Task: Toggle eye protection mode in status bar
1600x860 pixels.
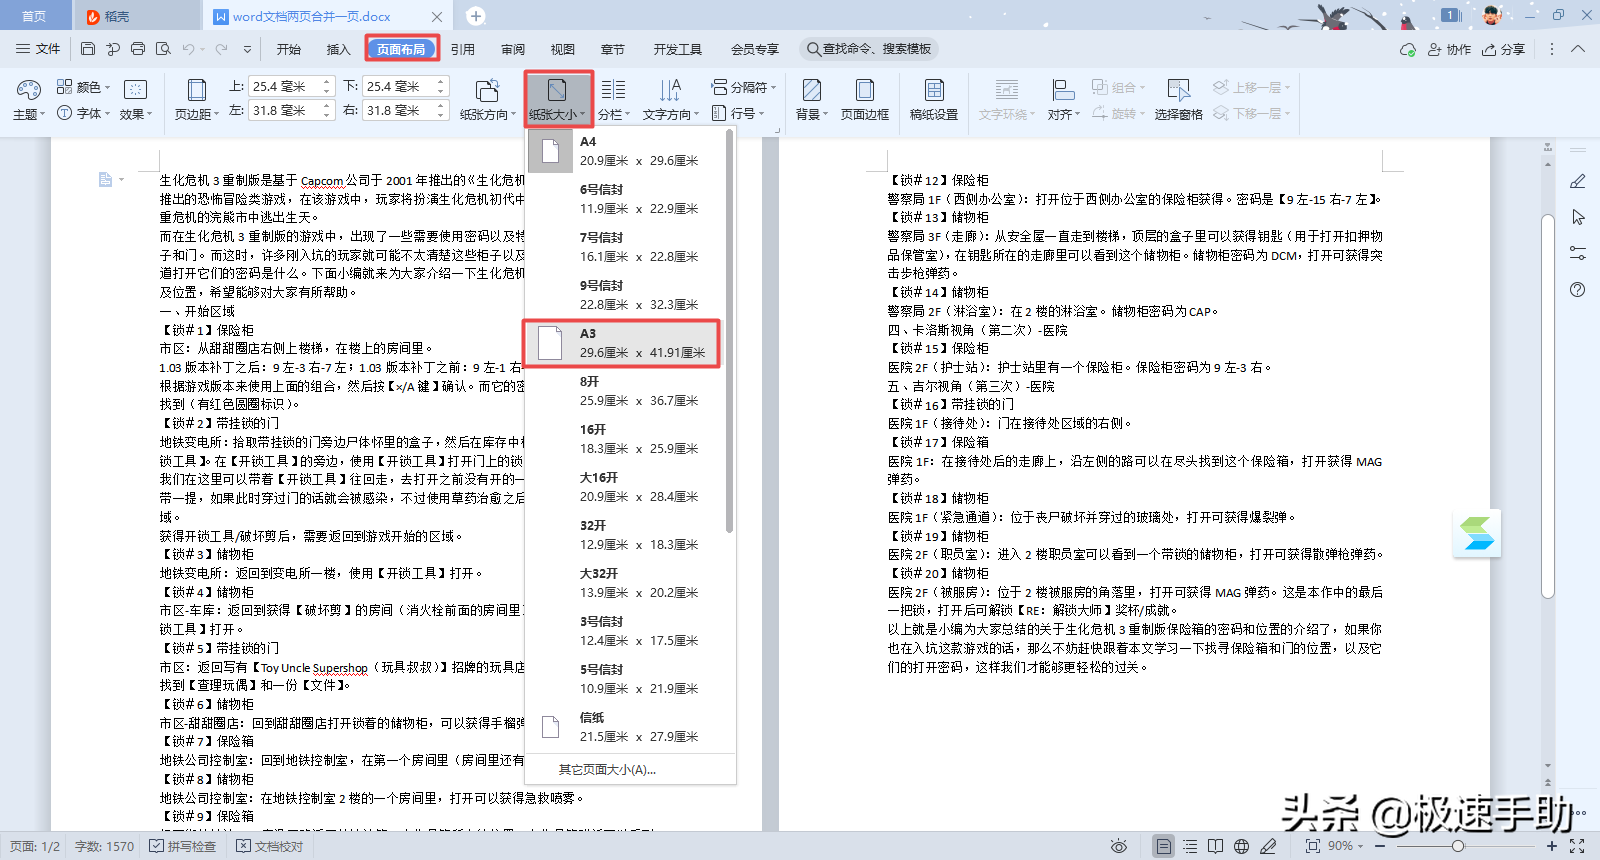Action: pyautogui.click(x=1119, y=846)
